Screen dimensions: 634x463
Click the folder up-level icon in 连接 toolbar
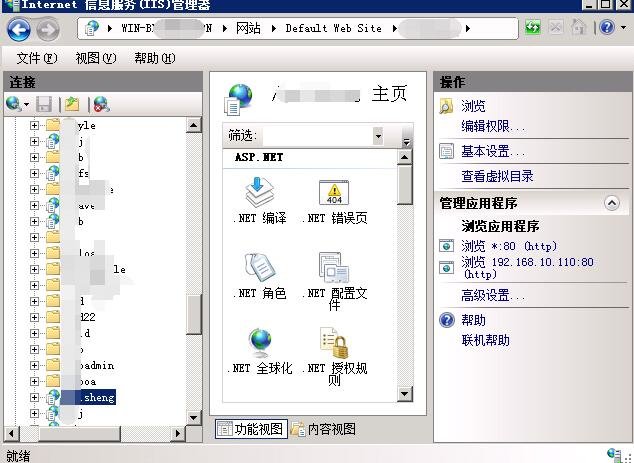click(72, 104)
